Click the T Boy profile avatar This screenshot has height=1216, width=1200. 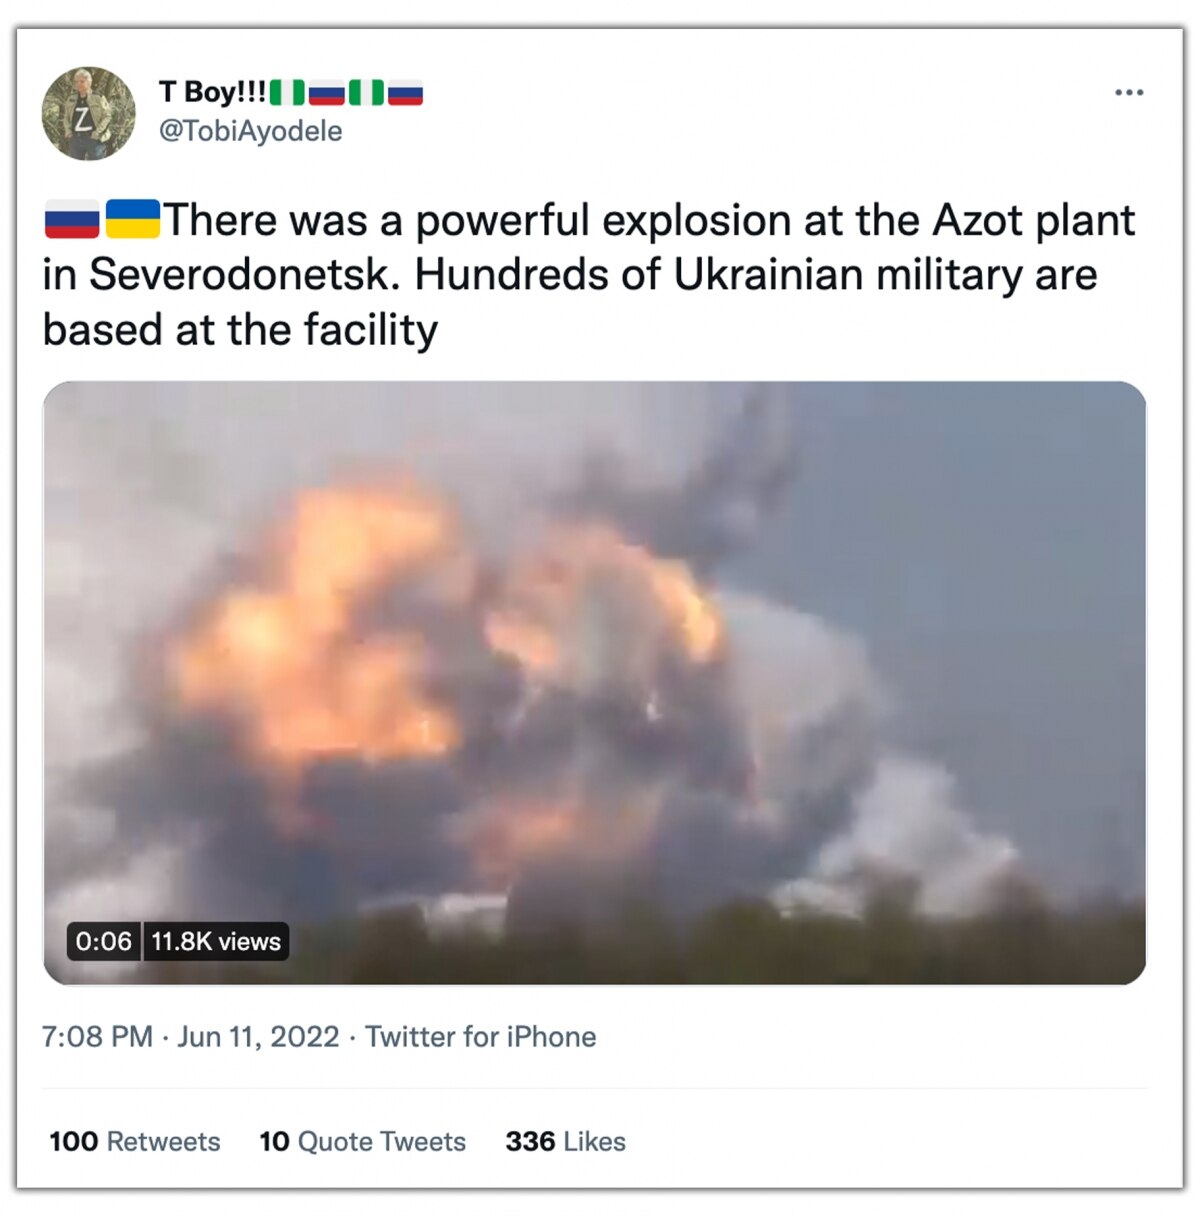(x=88, y=114)
